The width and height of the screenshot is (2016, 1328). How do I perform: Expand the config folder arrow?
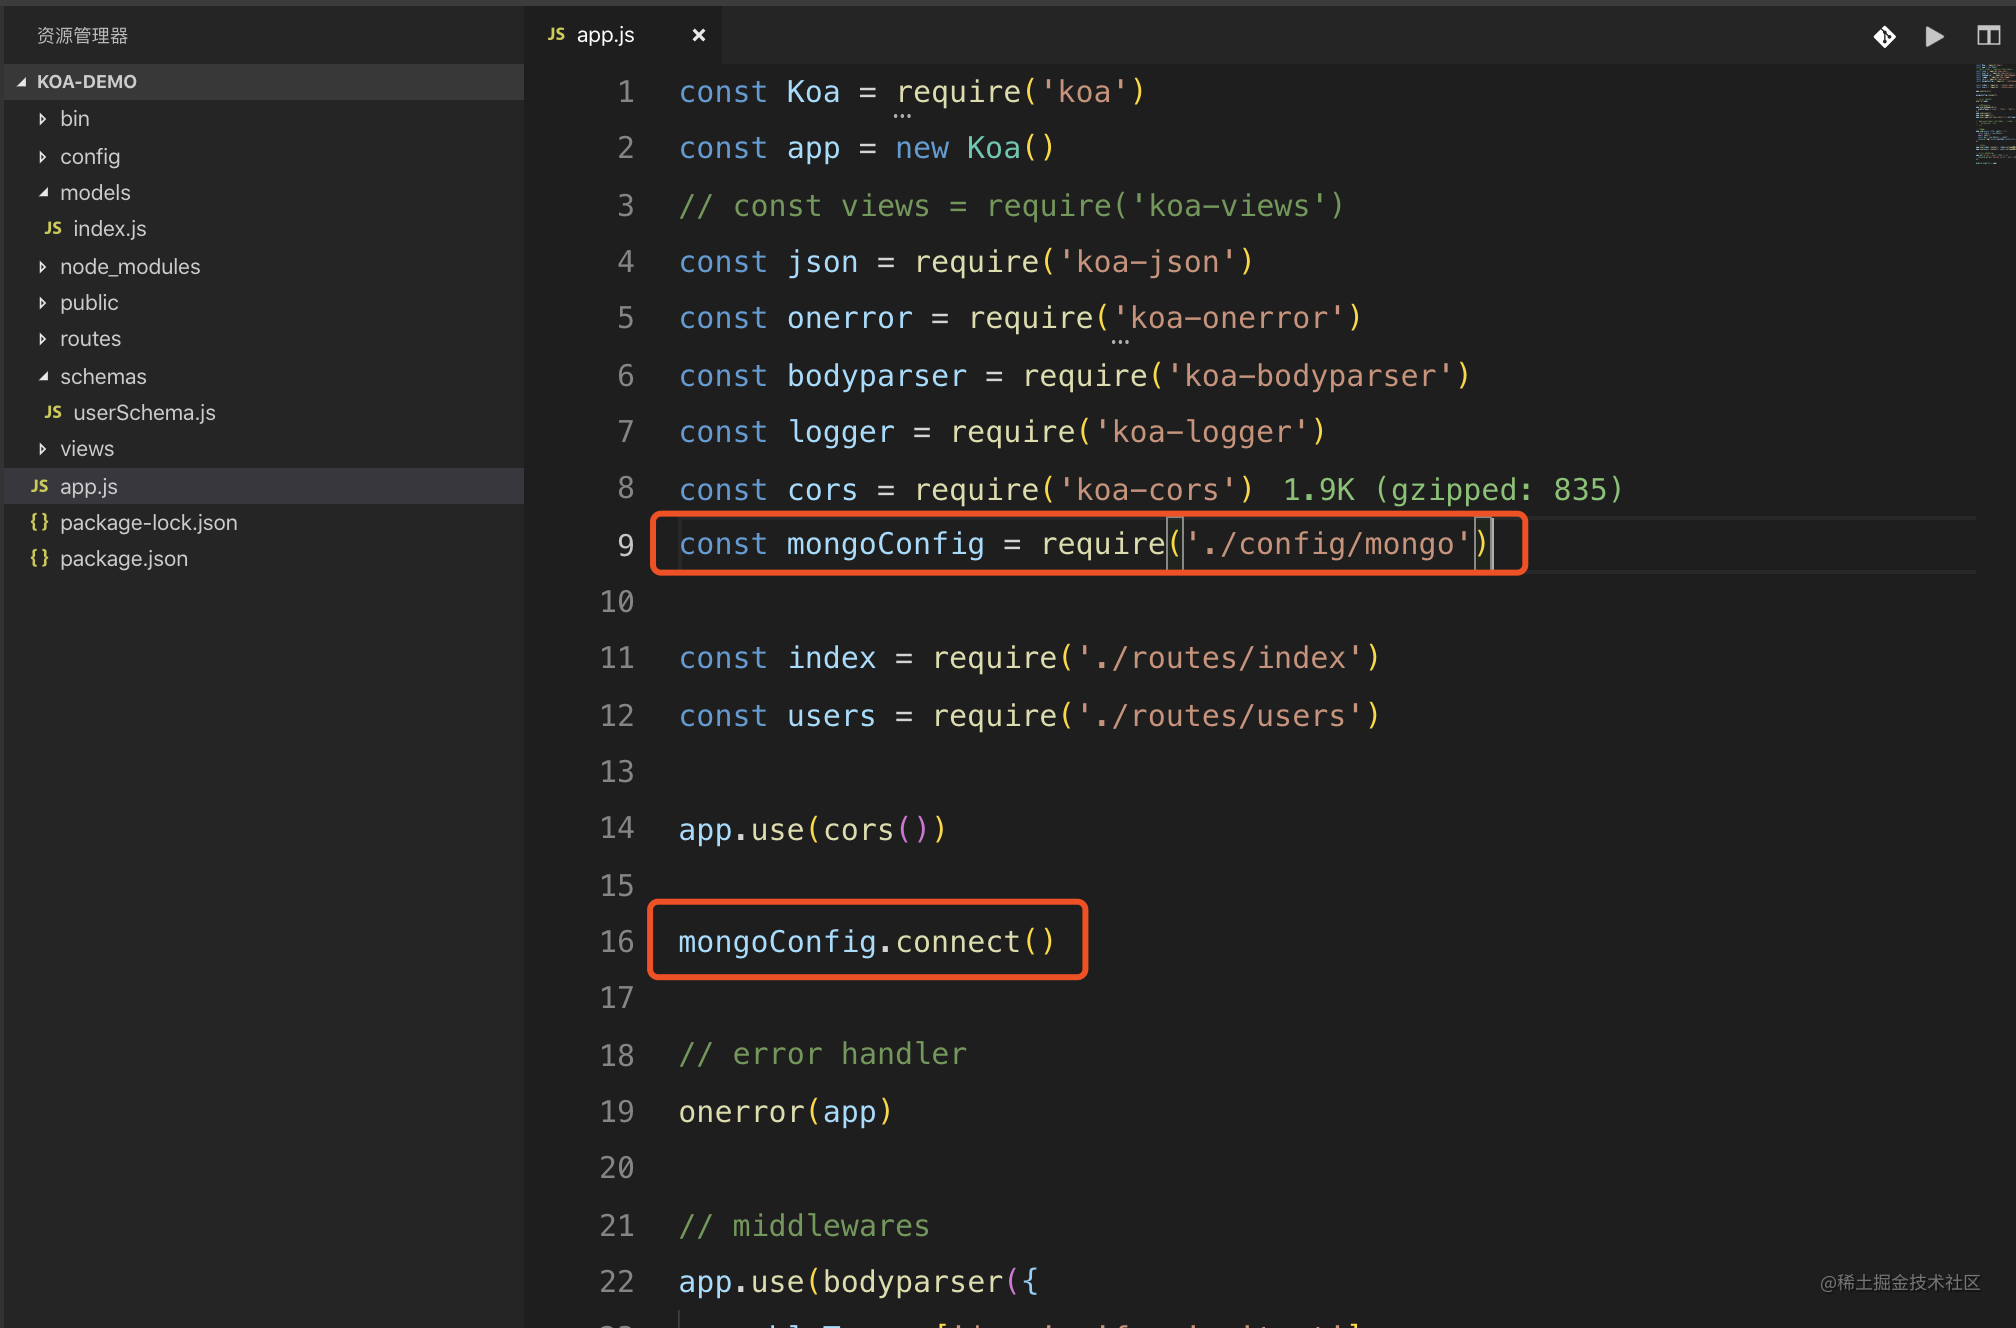pyautogui.click(x=42, y=157)
